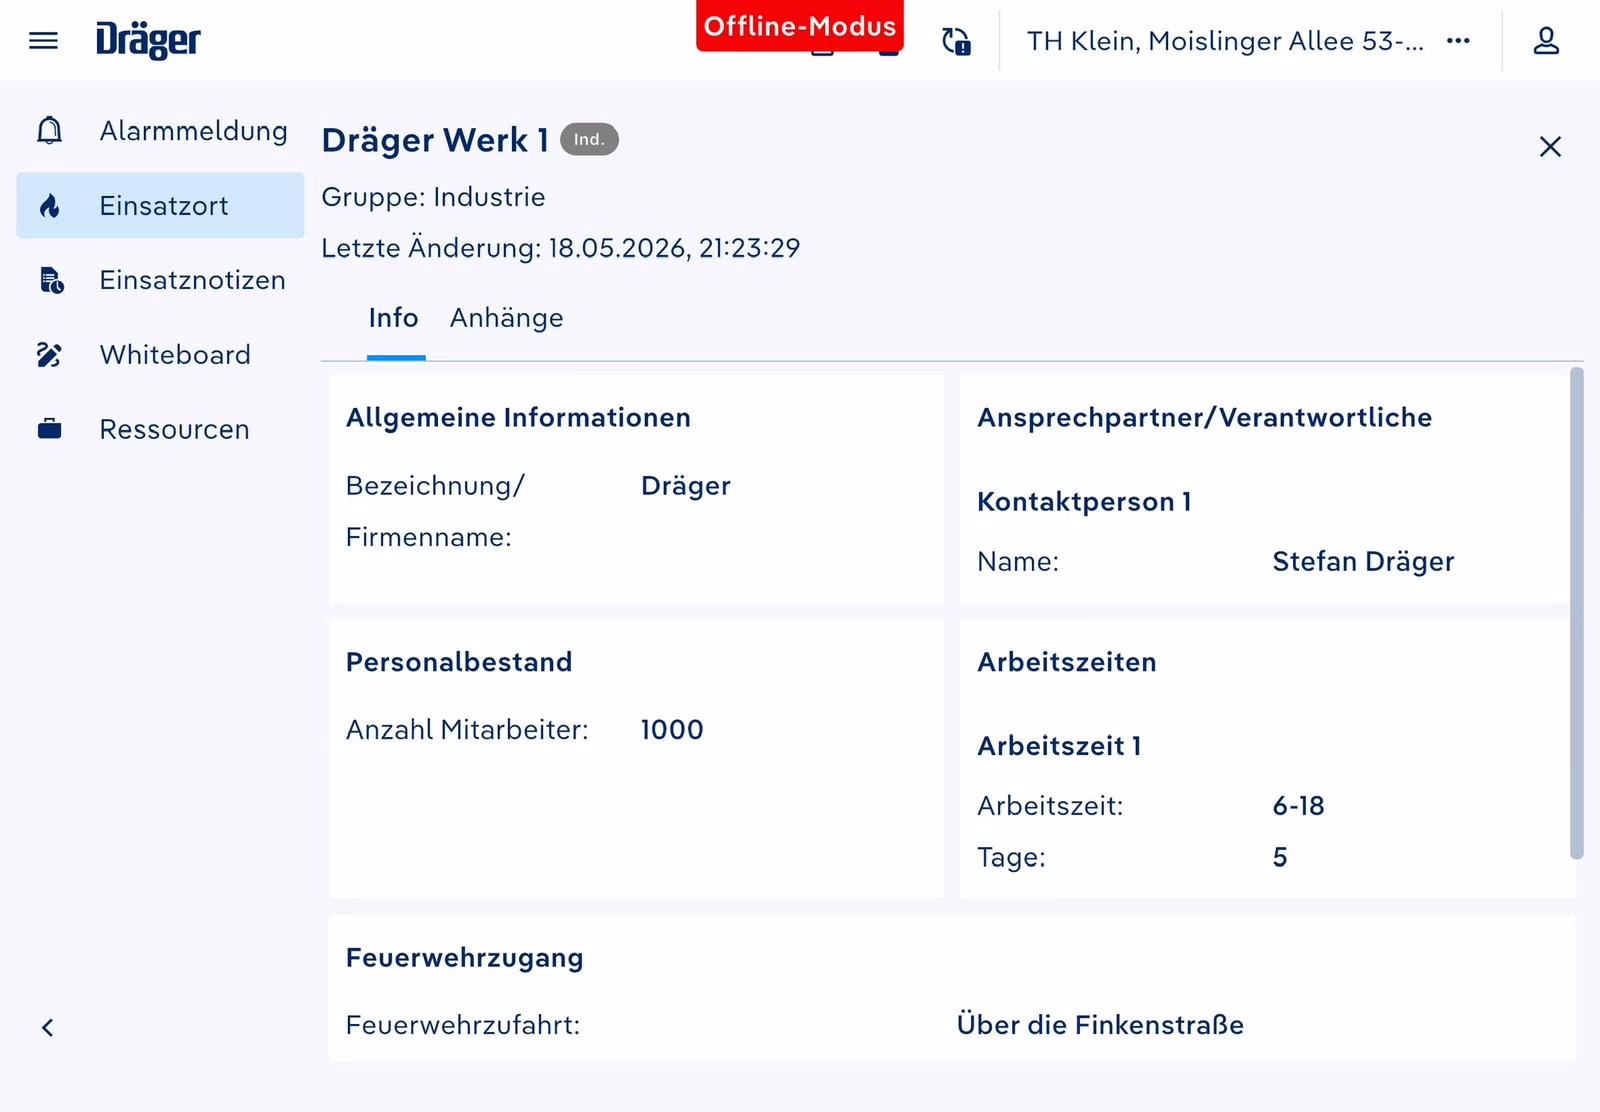
Task: Click the vertical scrollbar of the info panel
Action: click(x=1576, y=613)
